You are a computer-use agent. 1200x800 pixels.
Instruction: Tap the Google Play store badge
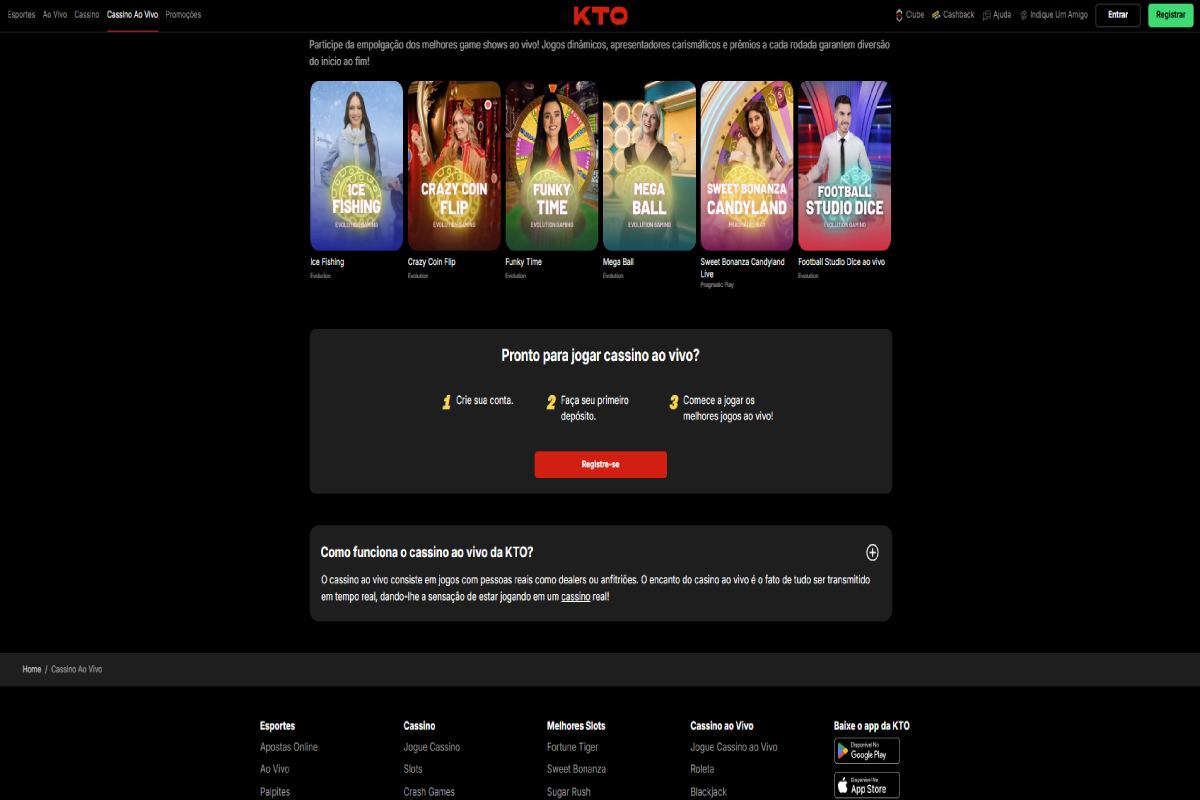(867, 751)
